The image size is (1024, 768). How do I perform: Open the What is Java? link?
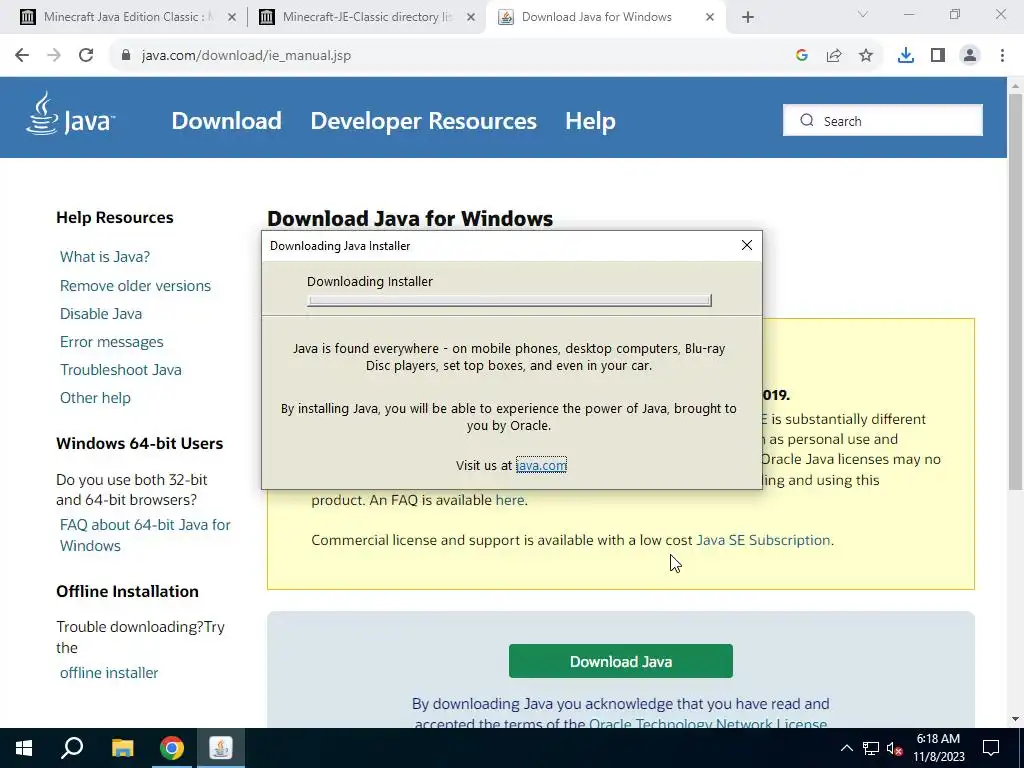coord(104,257)
